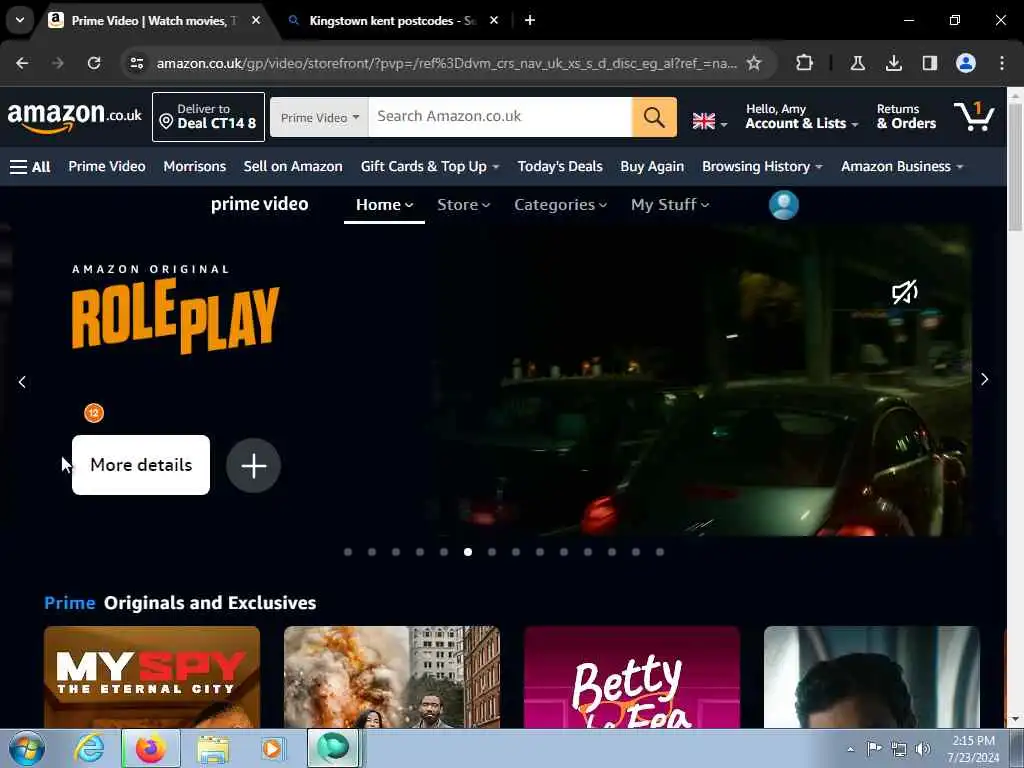The width and height of the screenshot is (1024, 768).
Task: Expand Account & Lists menu
Action: pos(801,117)
